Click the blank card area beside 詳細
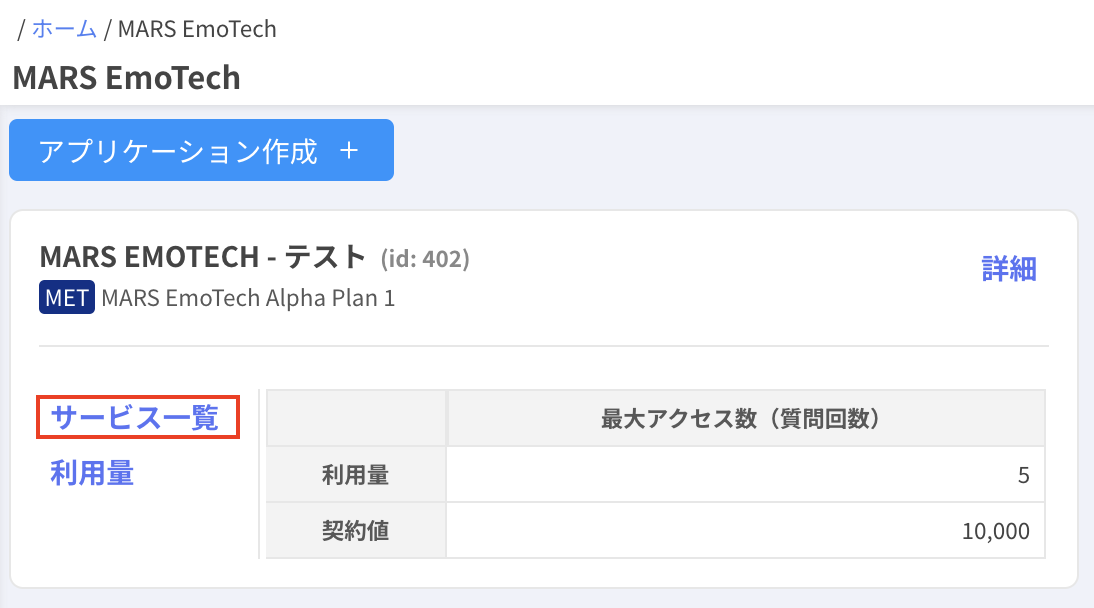The width and height of the screenshot is (1094, 608). tap(720, 270)
